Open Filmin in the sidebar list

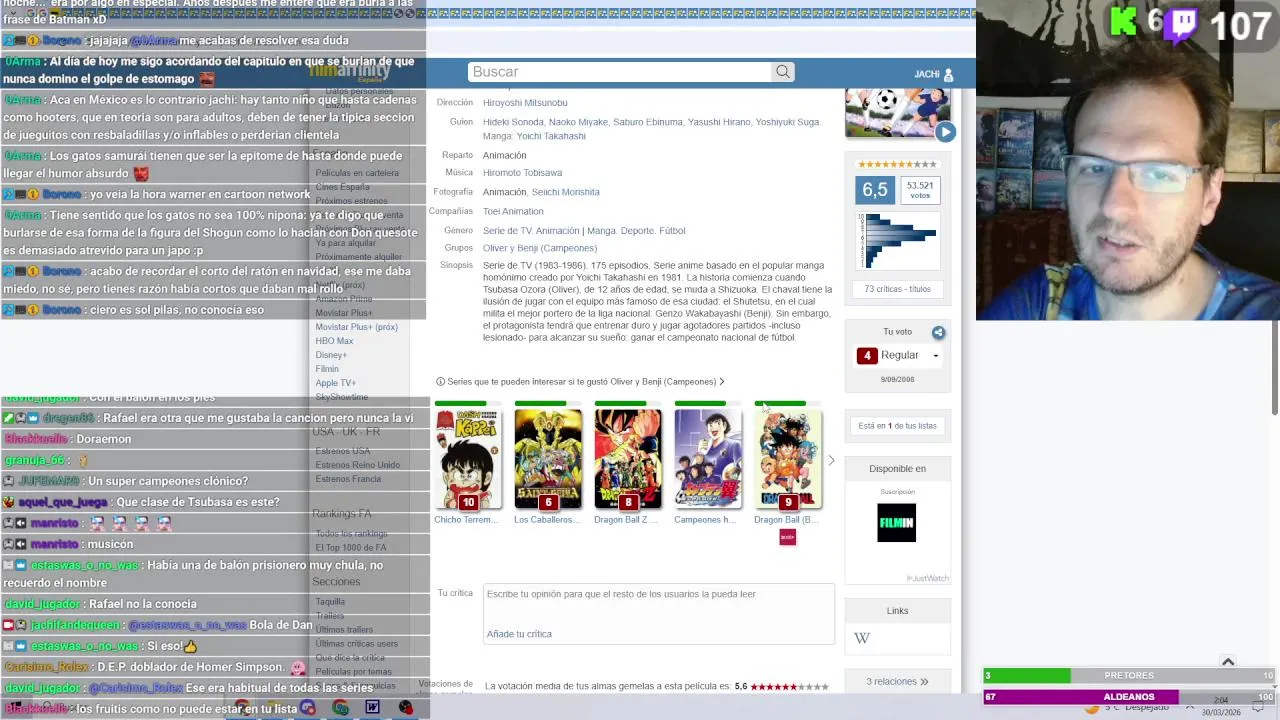click(327, 369)
